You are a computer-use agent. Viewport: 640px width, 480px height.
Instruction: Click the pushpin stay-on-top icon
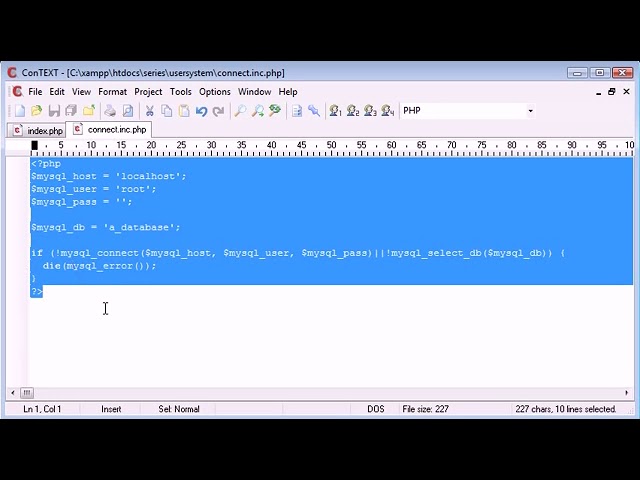pos(314,111)
